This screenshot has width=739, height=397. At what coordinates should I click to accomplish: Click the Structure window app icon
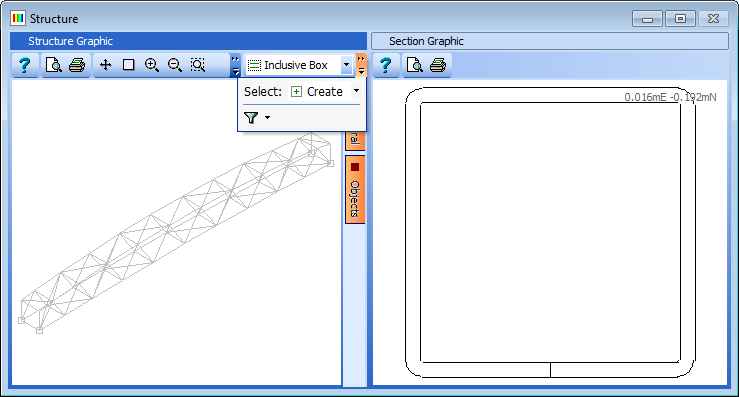point(18,18)
